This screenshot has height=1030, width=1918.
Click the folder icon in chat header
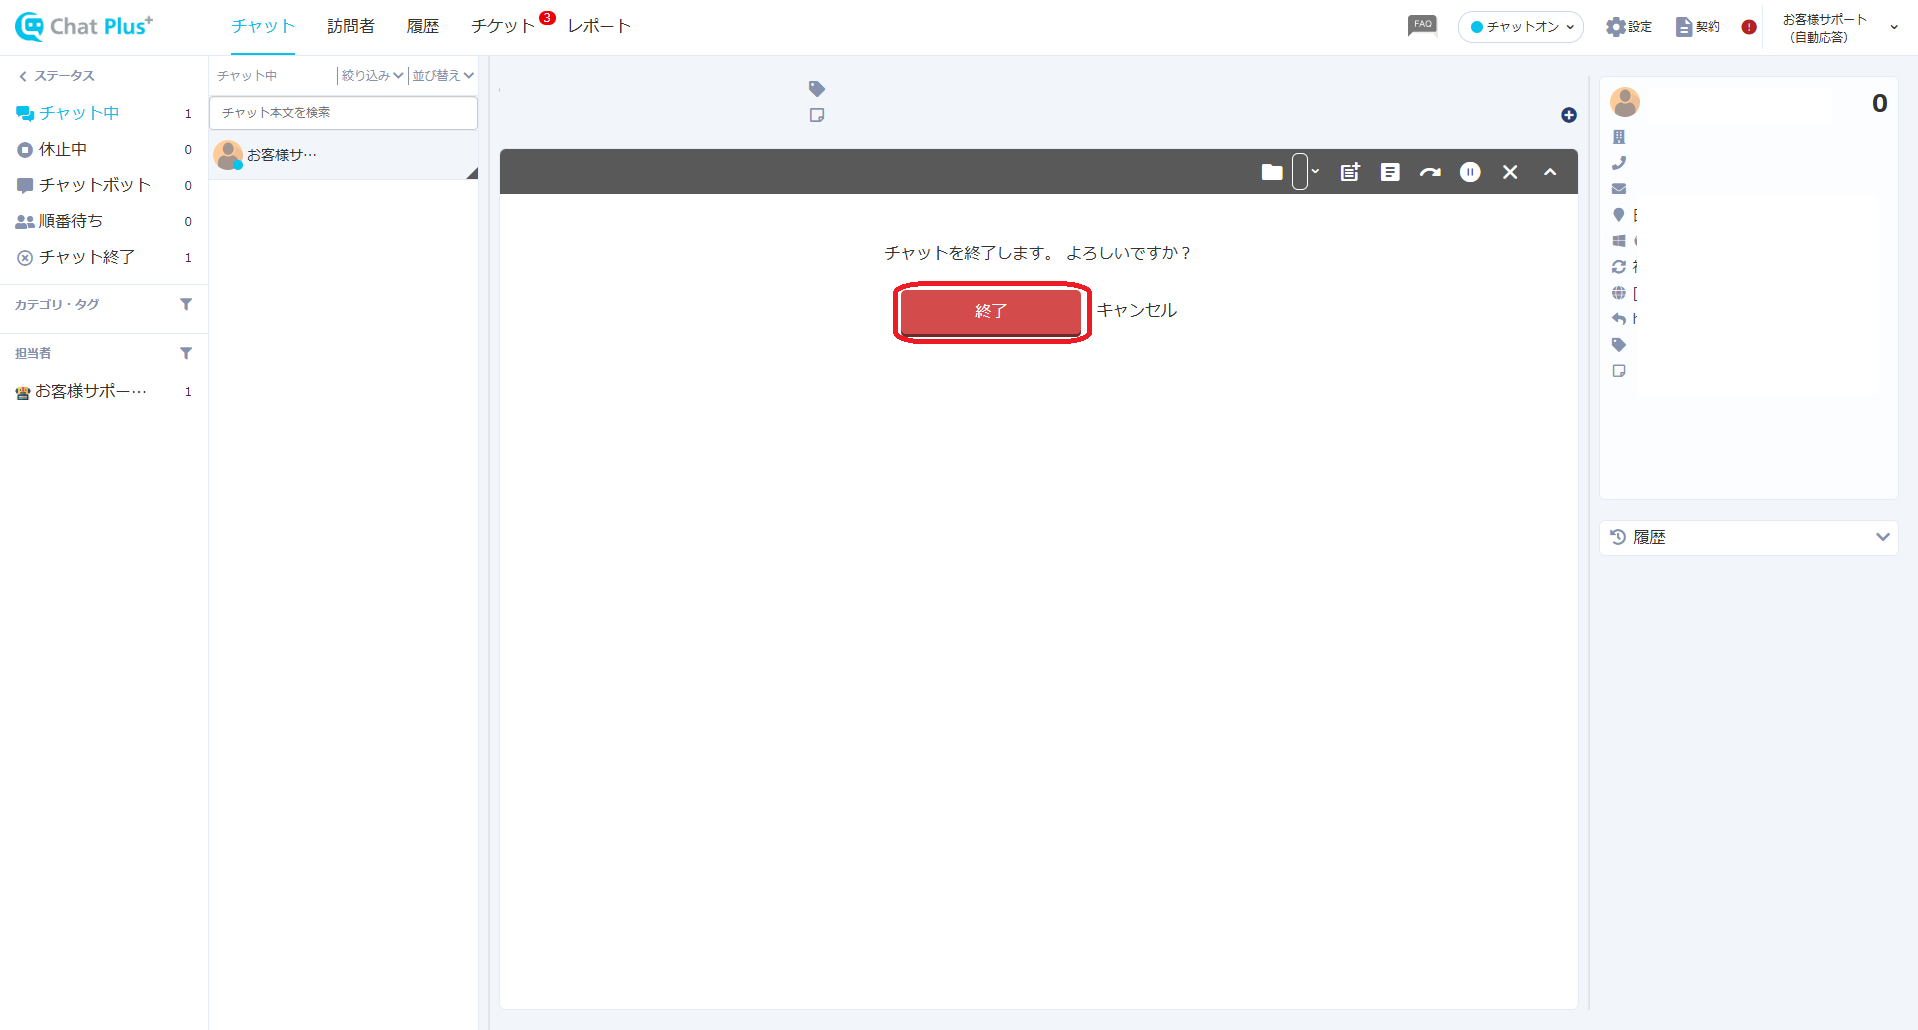tap(1271, 172)
